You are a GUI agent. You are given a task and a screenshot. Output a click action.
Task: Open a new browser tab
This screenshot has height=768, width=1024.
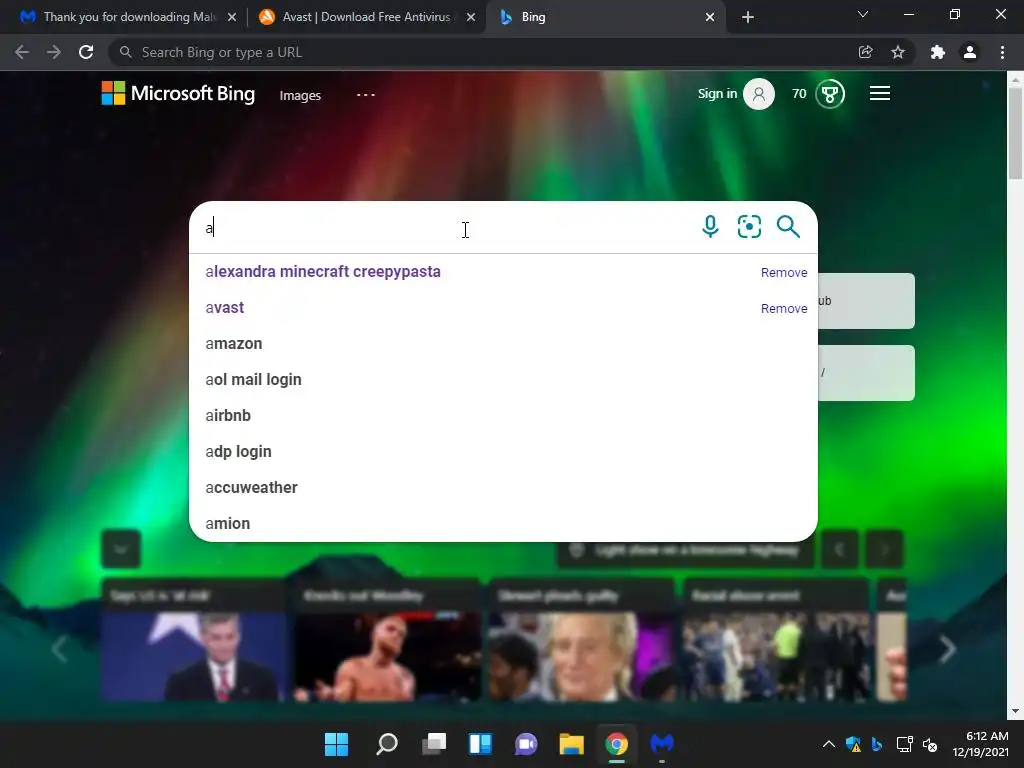(748, 17)
